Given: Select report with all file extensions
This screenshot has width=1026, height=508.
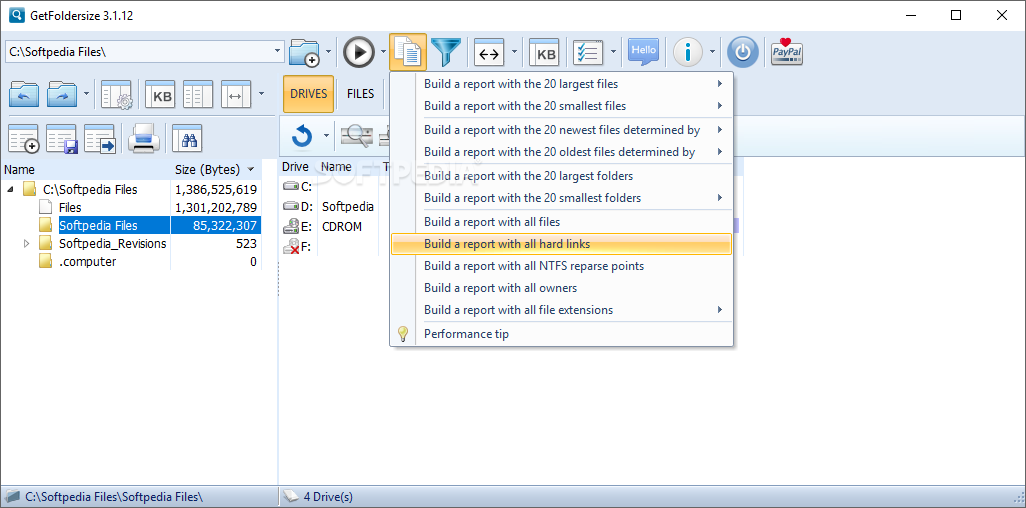Looking at the screenshot, I should pos(561,310).
